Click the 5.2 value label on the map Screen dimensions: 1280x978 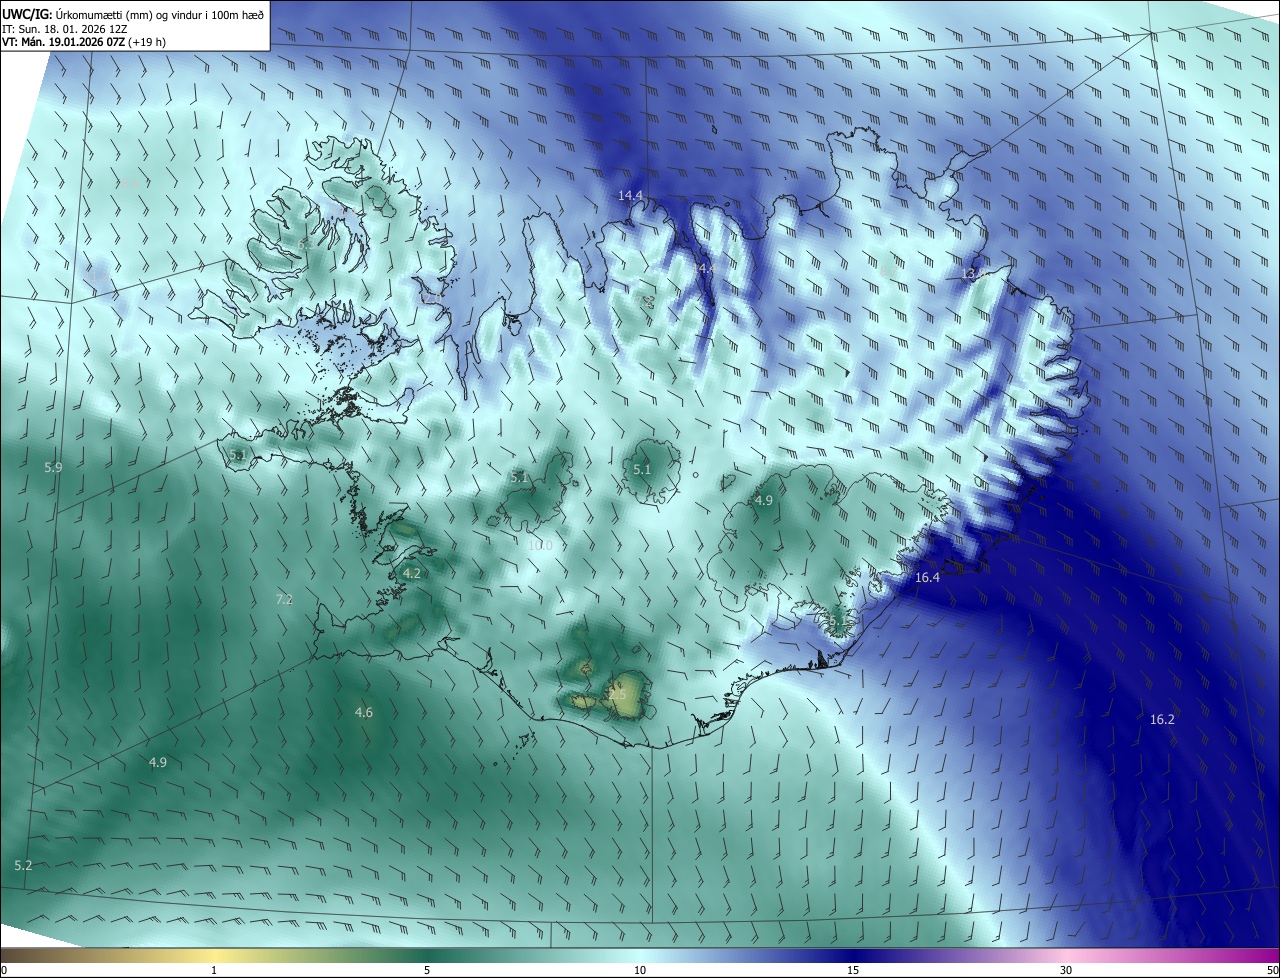pyautogui.click(x=24, y=865)
